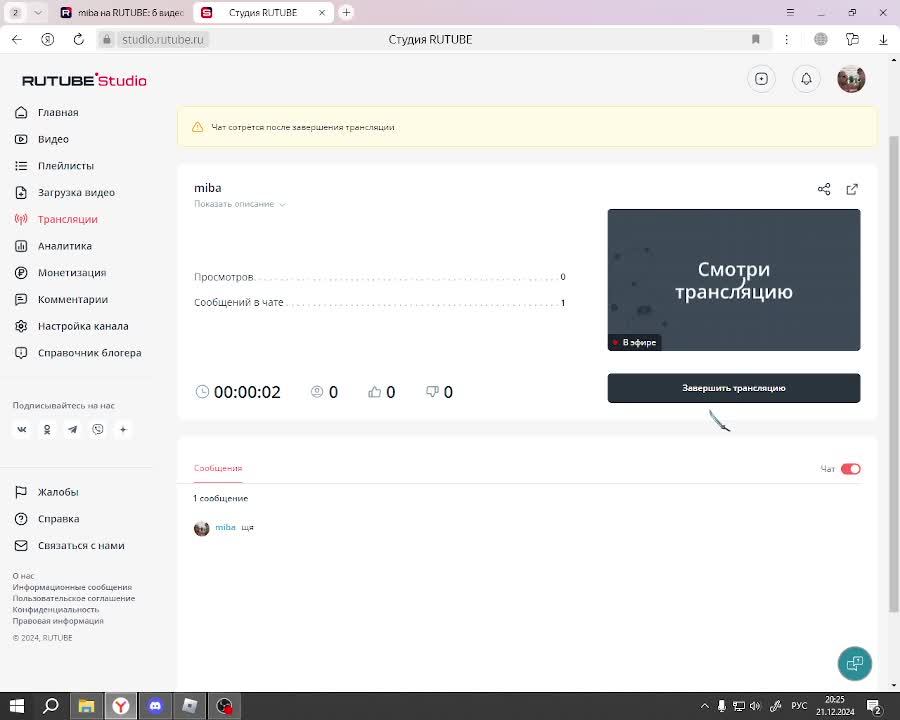Click Завершить трансляцию button
This screenshot has width=900, height=720.
click(734, 388)
